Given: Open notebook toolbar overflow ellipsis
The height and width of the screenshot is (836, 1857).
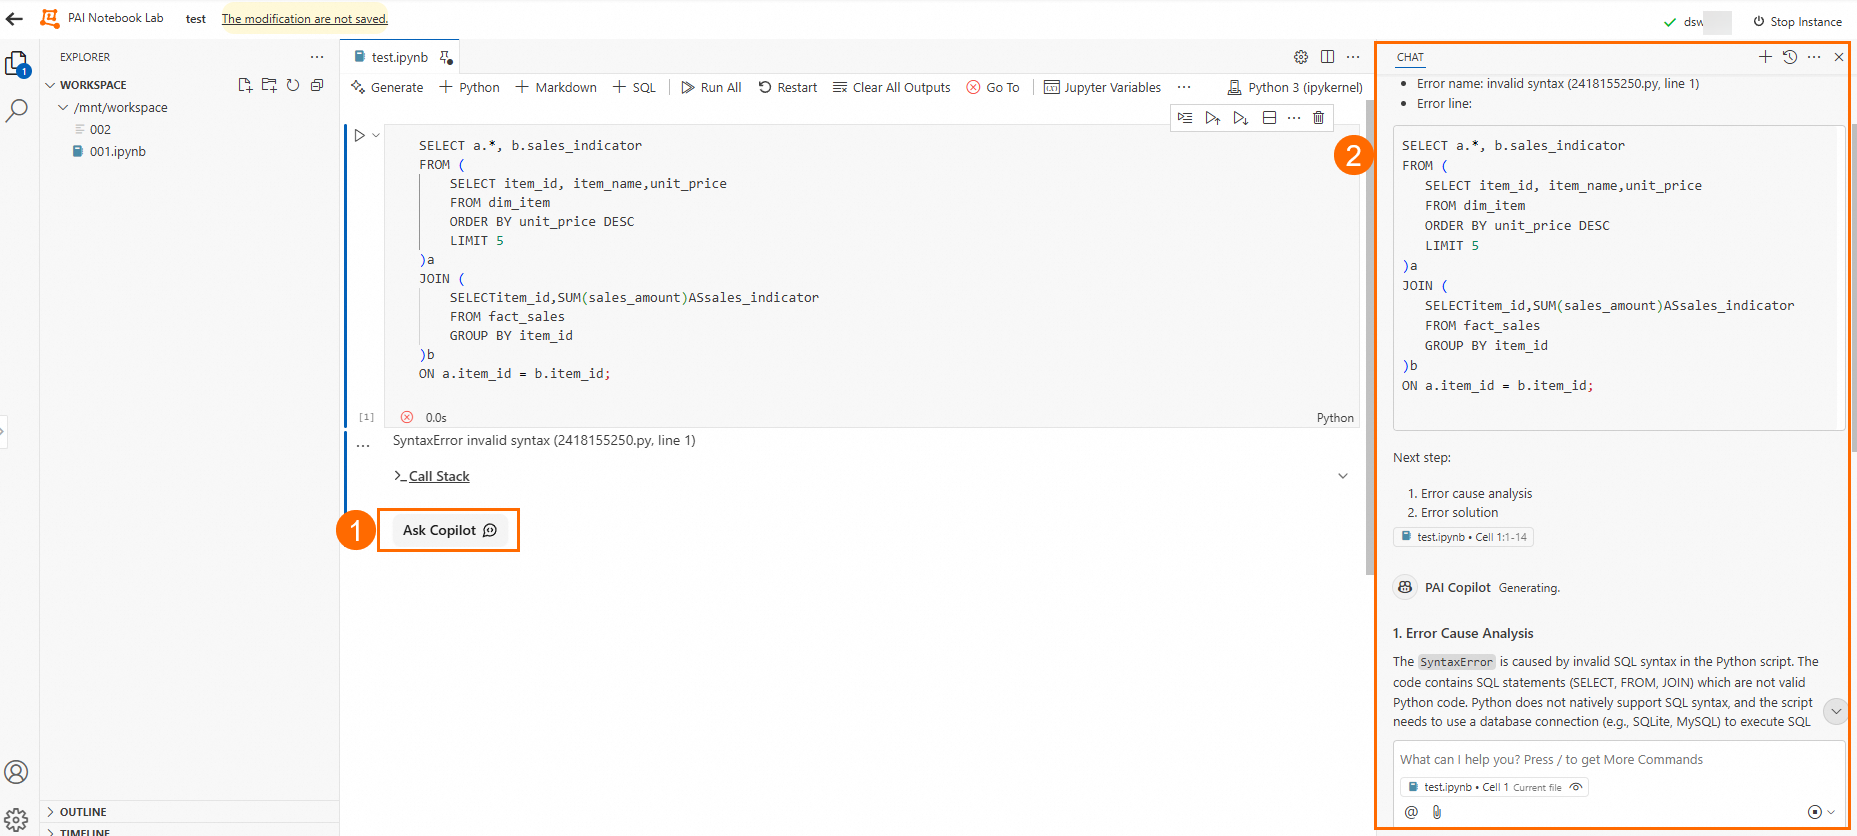Looking at the screenshot, I should [1184, 87].
